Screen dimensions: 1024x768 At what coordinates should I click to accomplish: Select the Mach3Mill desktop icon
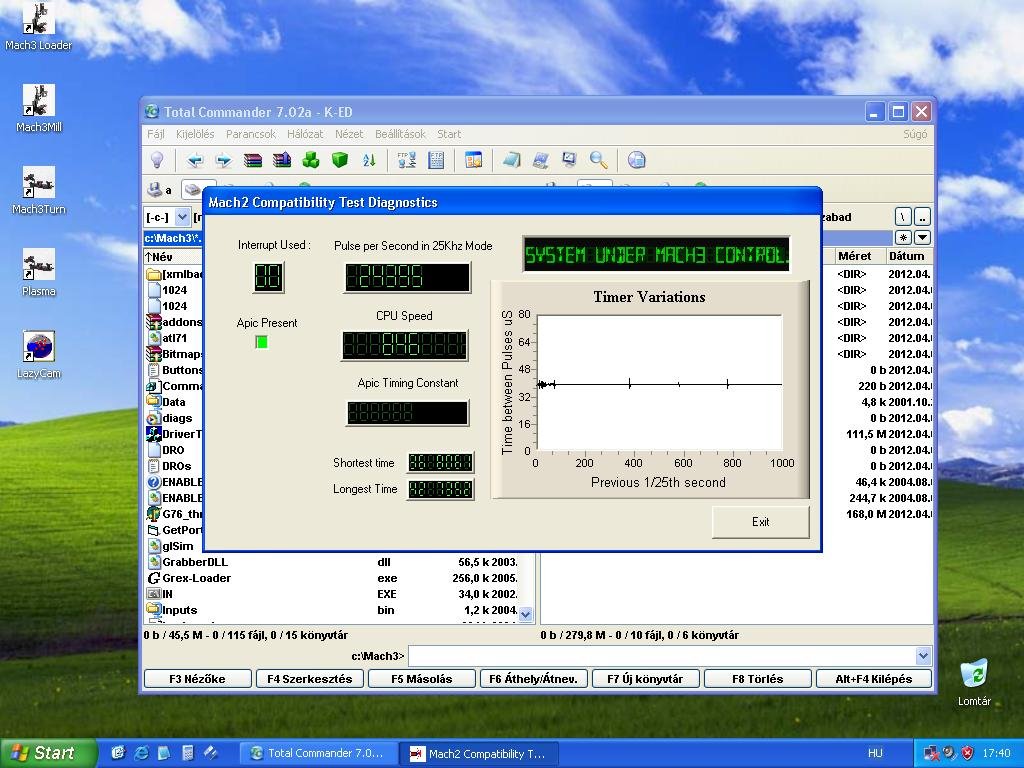tap(39, 108)
